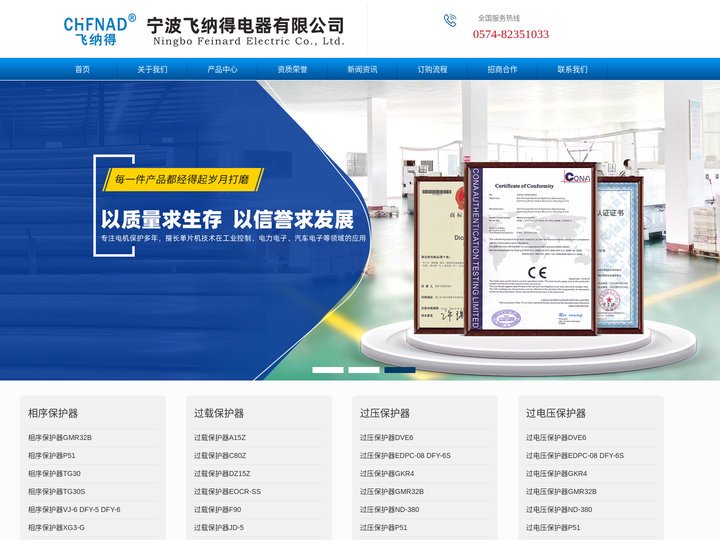Click the yellow slogan 每一件产品都经得起岁月打磨
Viewport: 720px width, 540px height.
coord(181,179)
